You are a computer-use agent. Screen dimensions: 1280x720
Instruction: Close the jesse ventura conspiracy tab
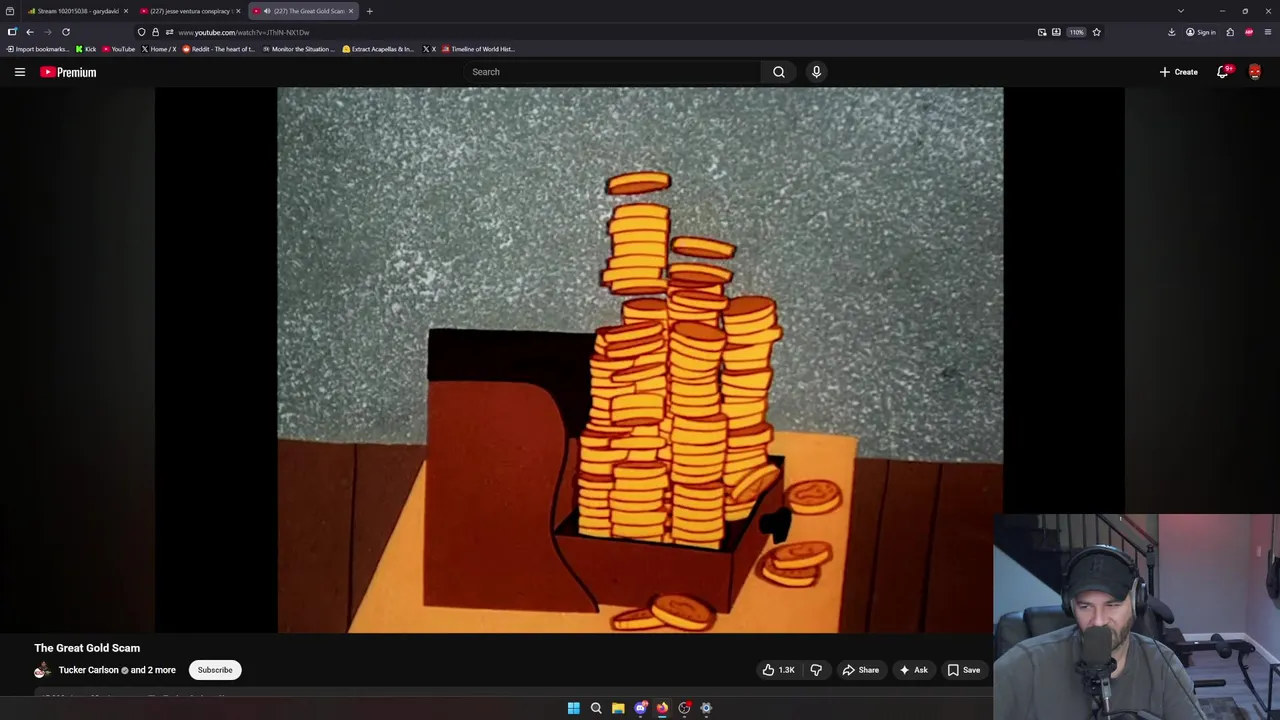pos(238,11)
